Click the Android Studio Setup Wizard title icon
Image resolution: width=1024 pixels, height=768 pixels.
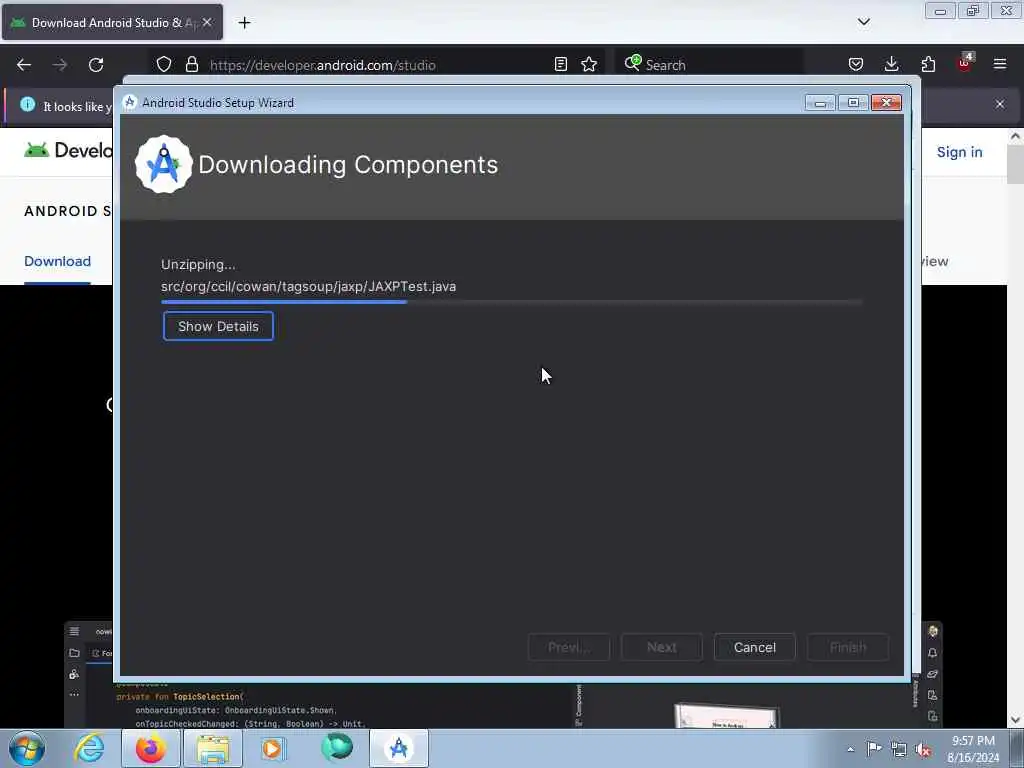(129, 102)
